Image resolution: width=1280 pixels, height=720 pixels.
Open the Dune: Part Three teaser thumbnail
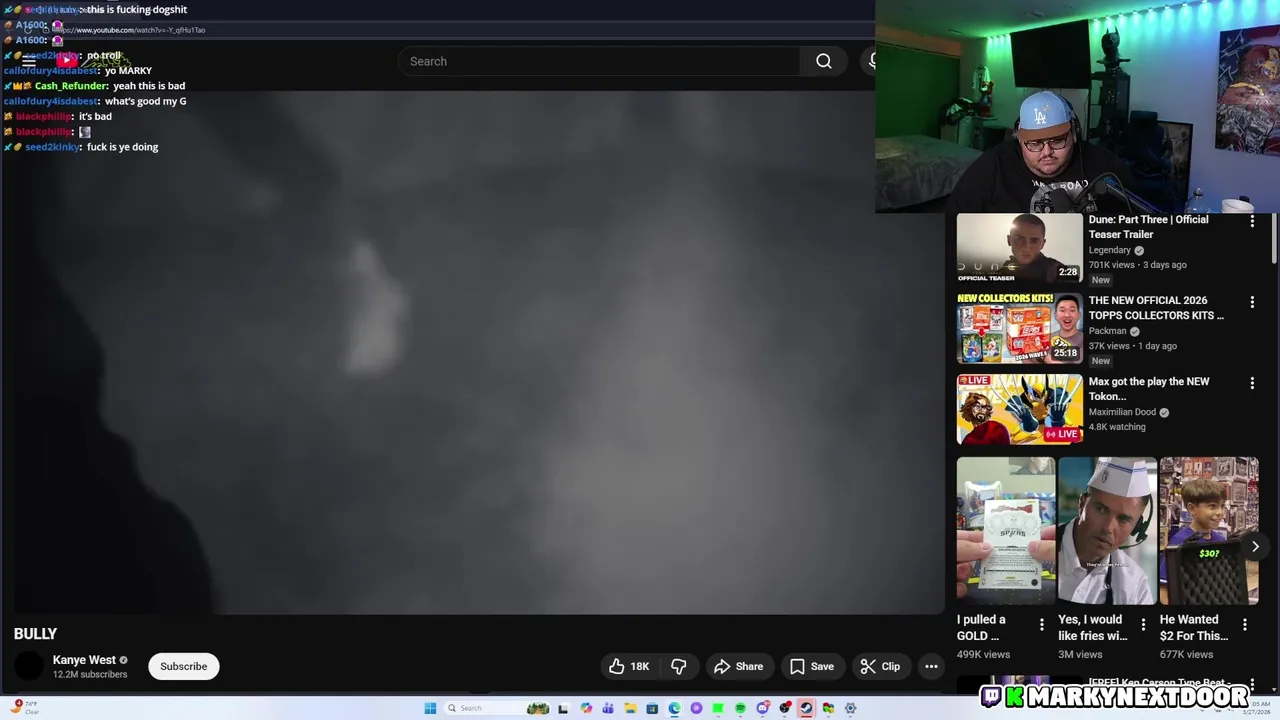(x=1019, y=247)
